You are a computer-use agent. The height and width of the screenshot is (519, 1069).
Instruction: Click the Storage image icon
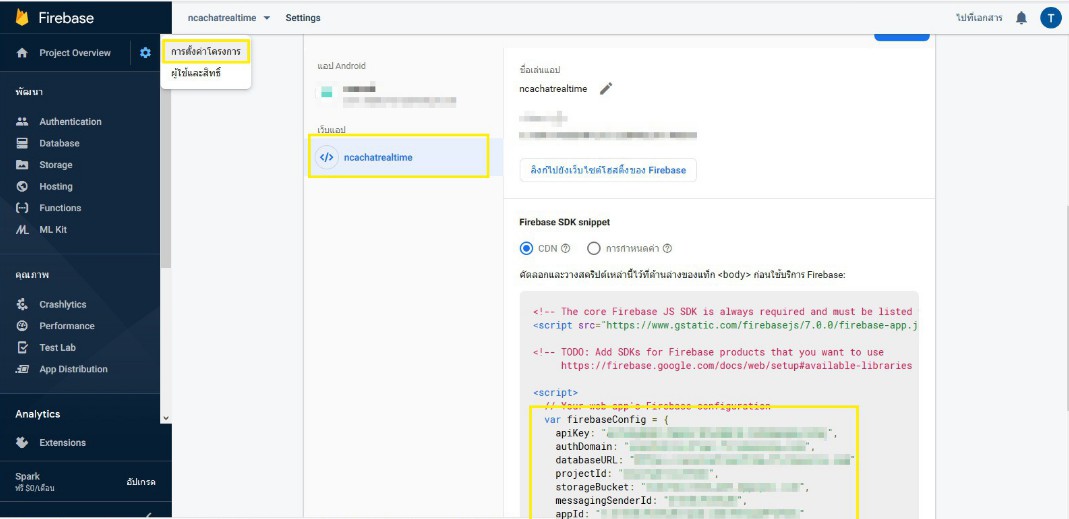(22, 164)
